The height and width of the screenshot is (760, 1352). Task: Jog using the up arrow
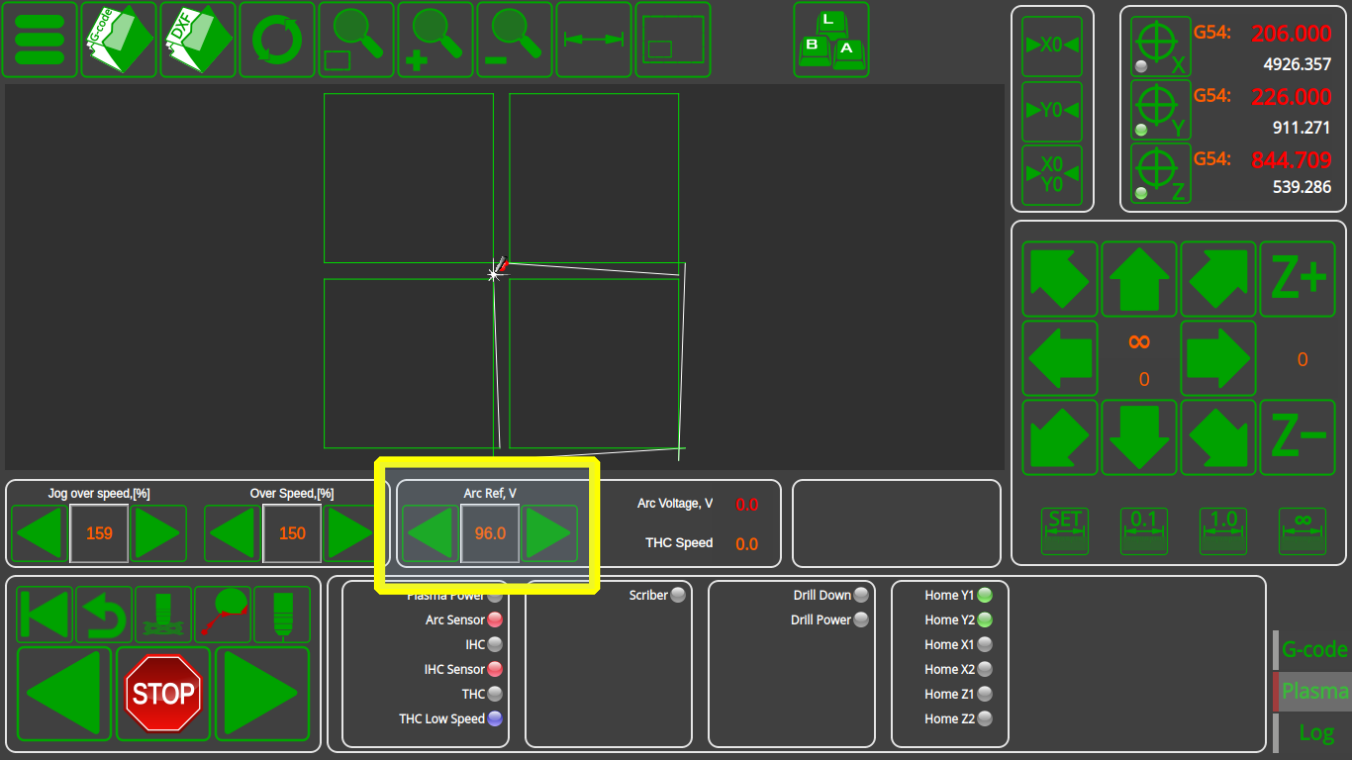(1138, 279)
